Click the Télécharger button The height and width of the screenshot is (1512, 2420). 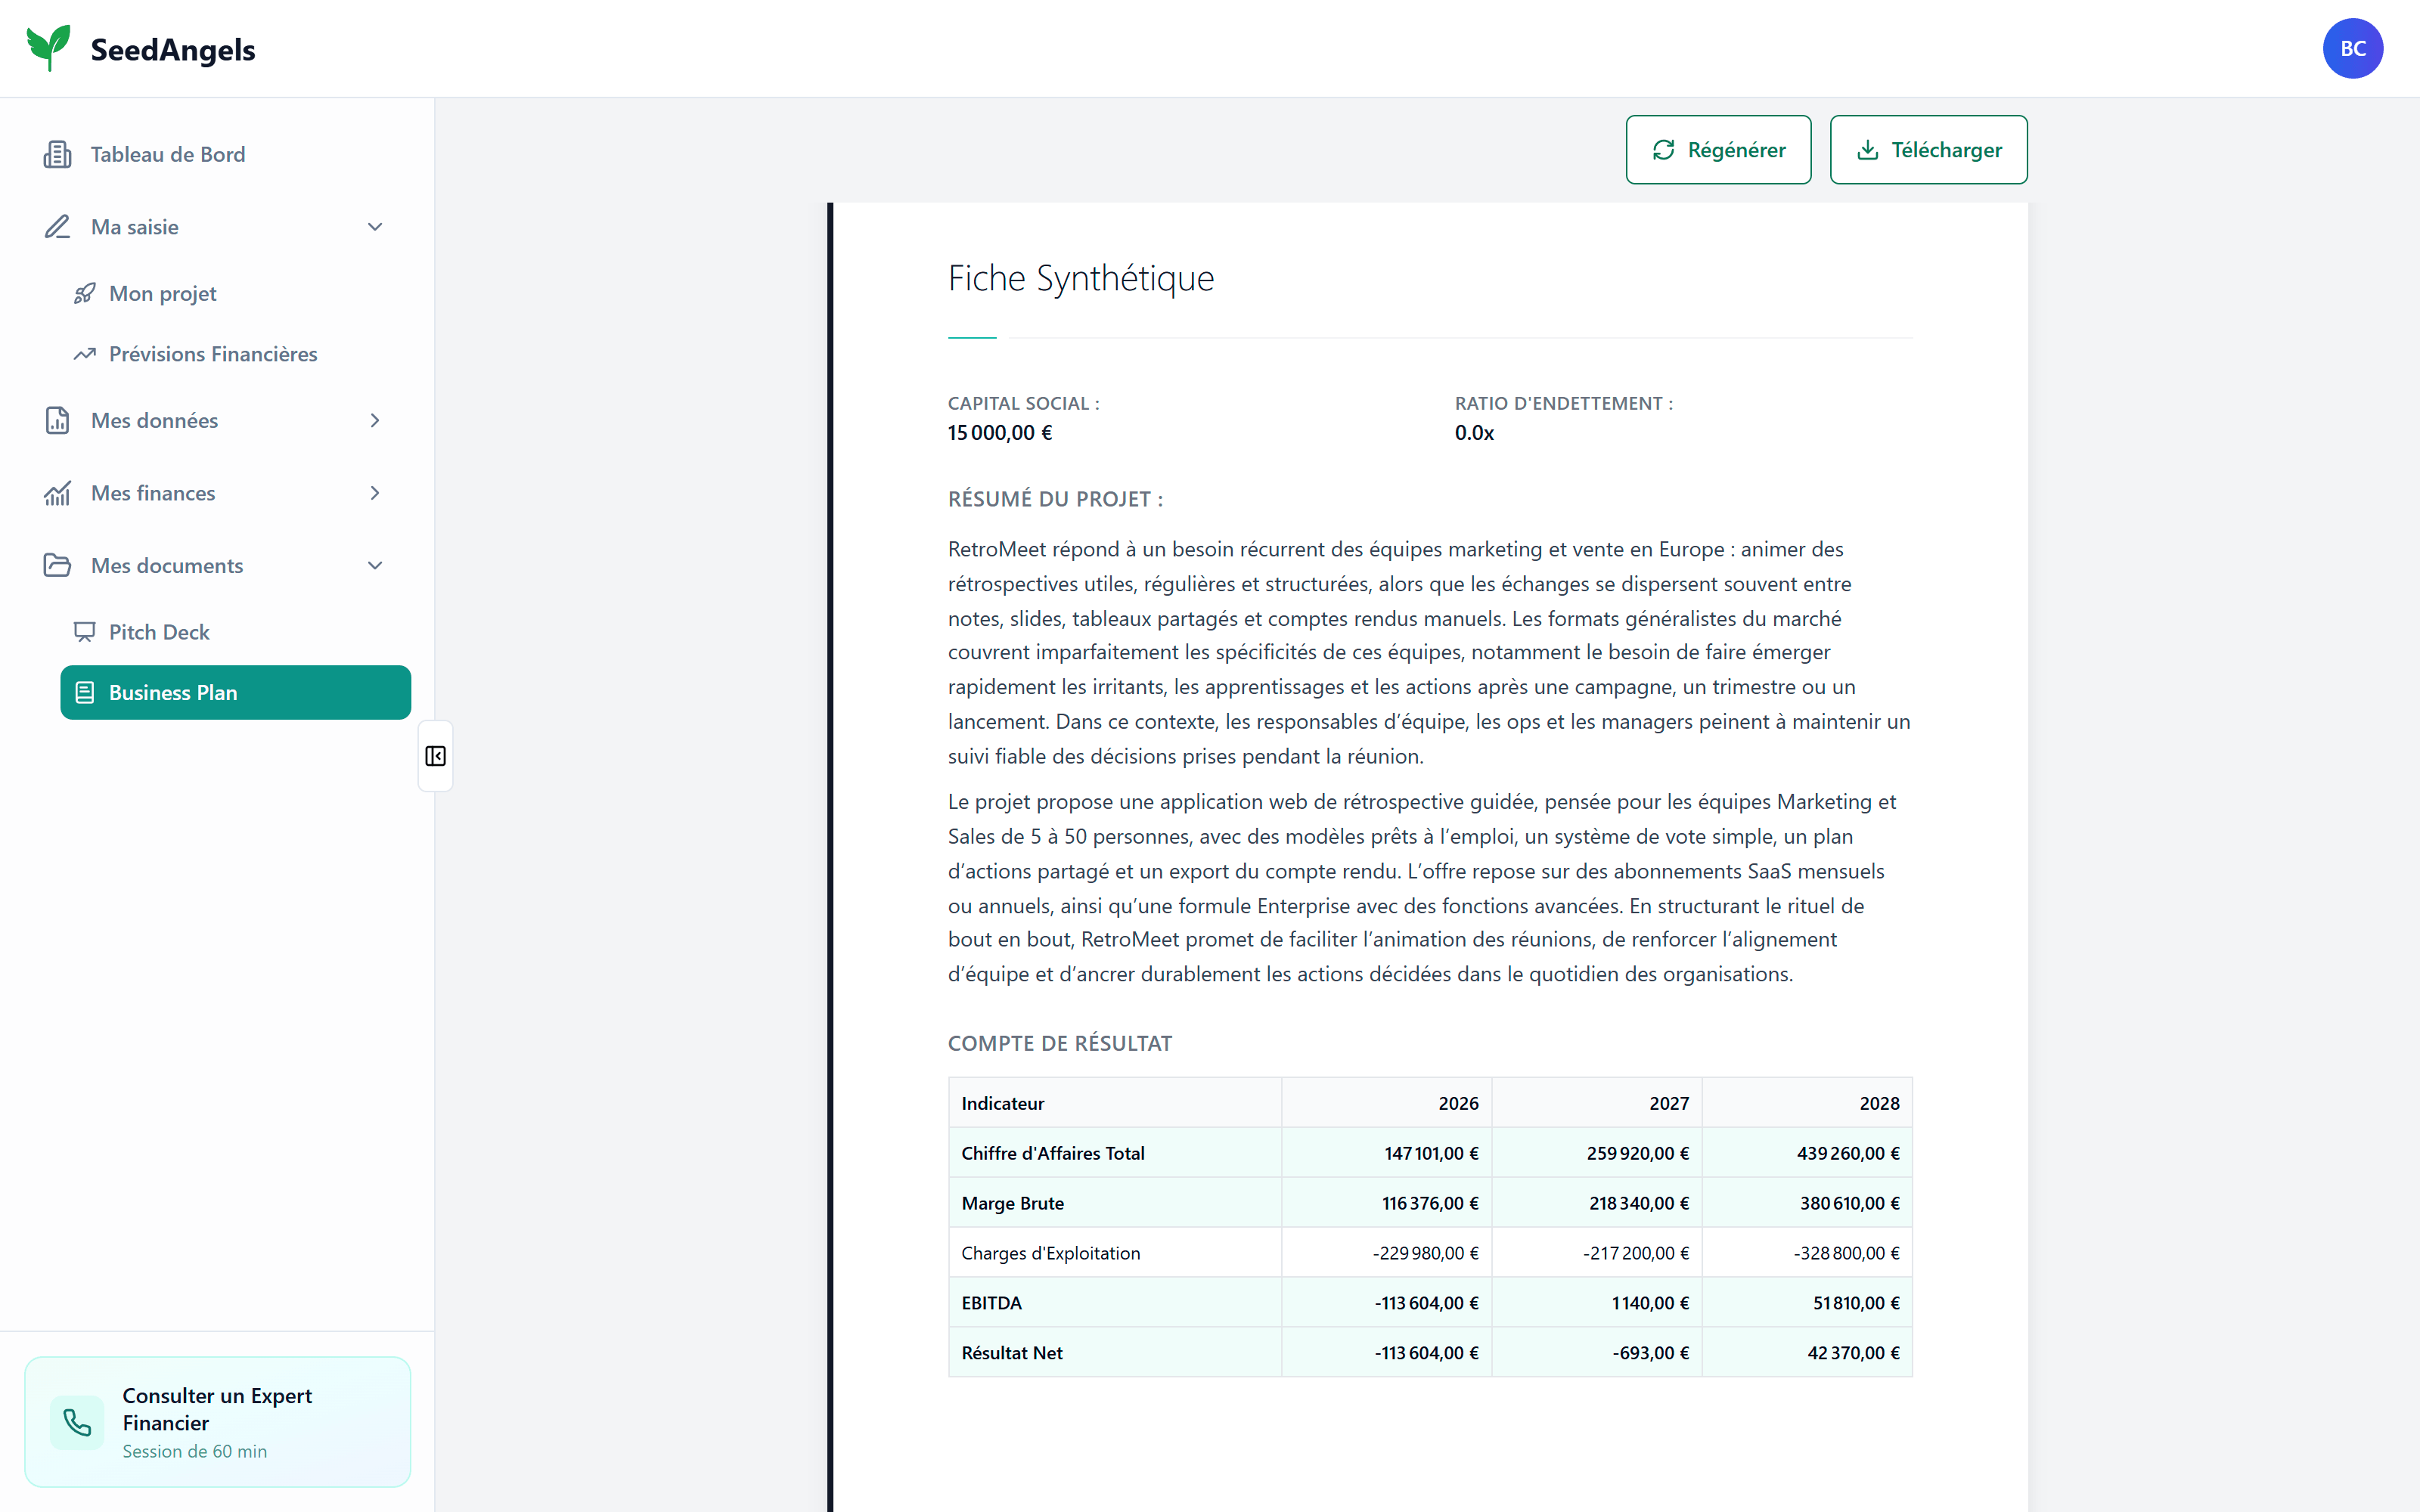(1928, 150)
